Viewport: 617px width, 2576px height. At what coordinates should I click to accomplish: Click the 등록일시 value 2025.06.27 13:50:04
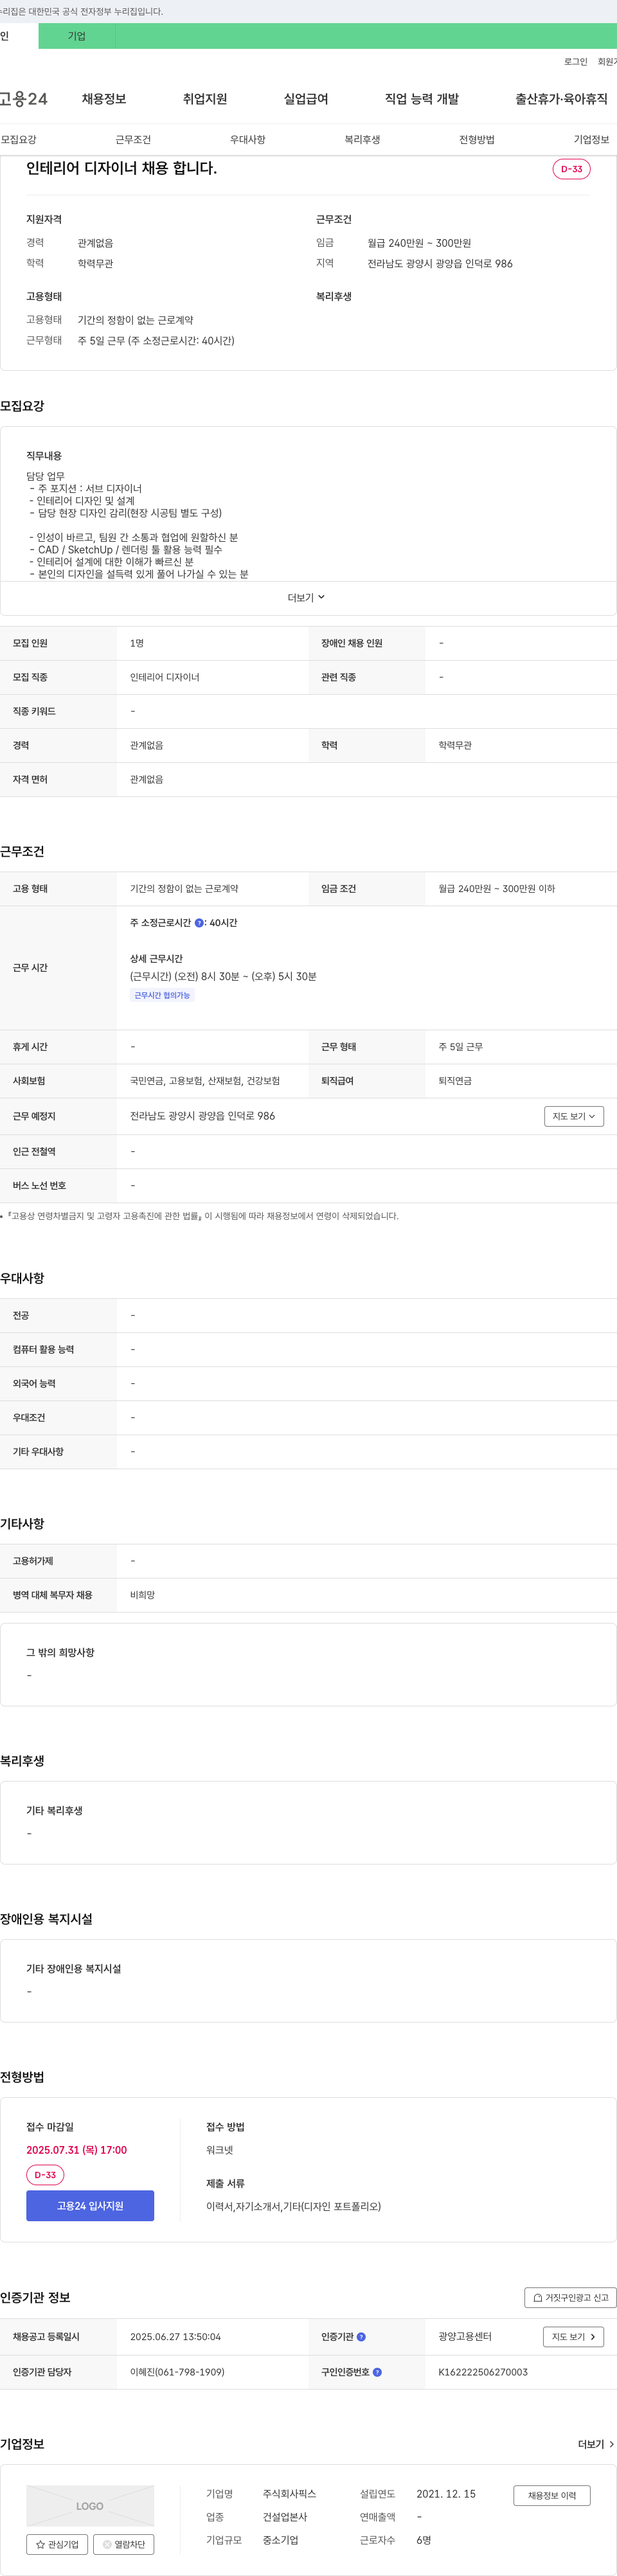click(x=175, y=2337)
